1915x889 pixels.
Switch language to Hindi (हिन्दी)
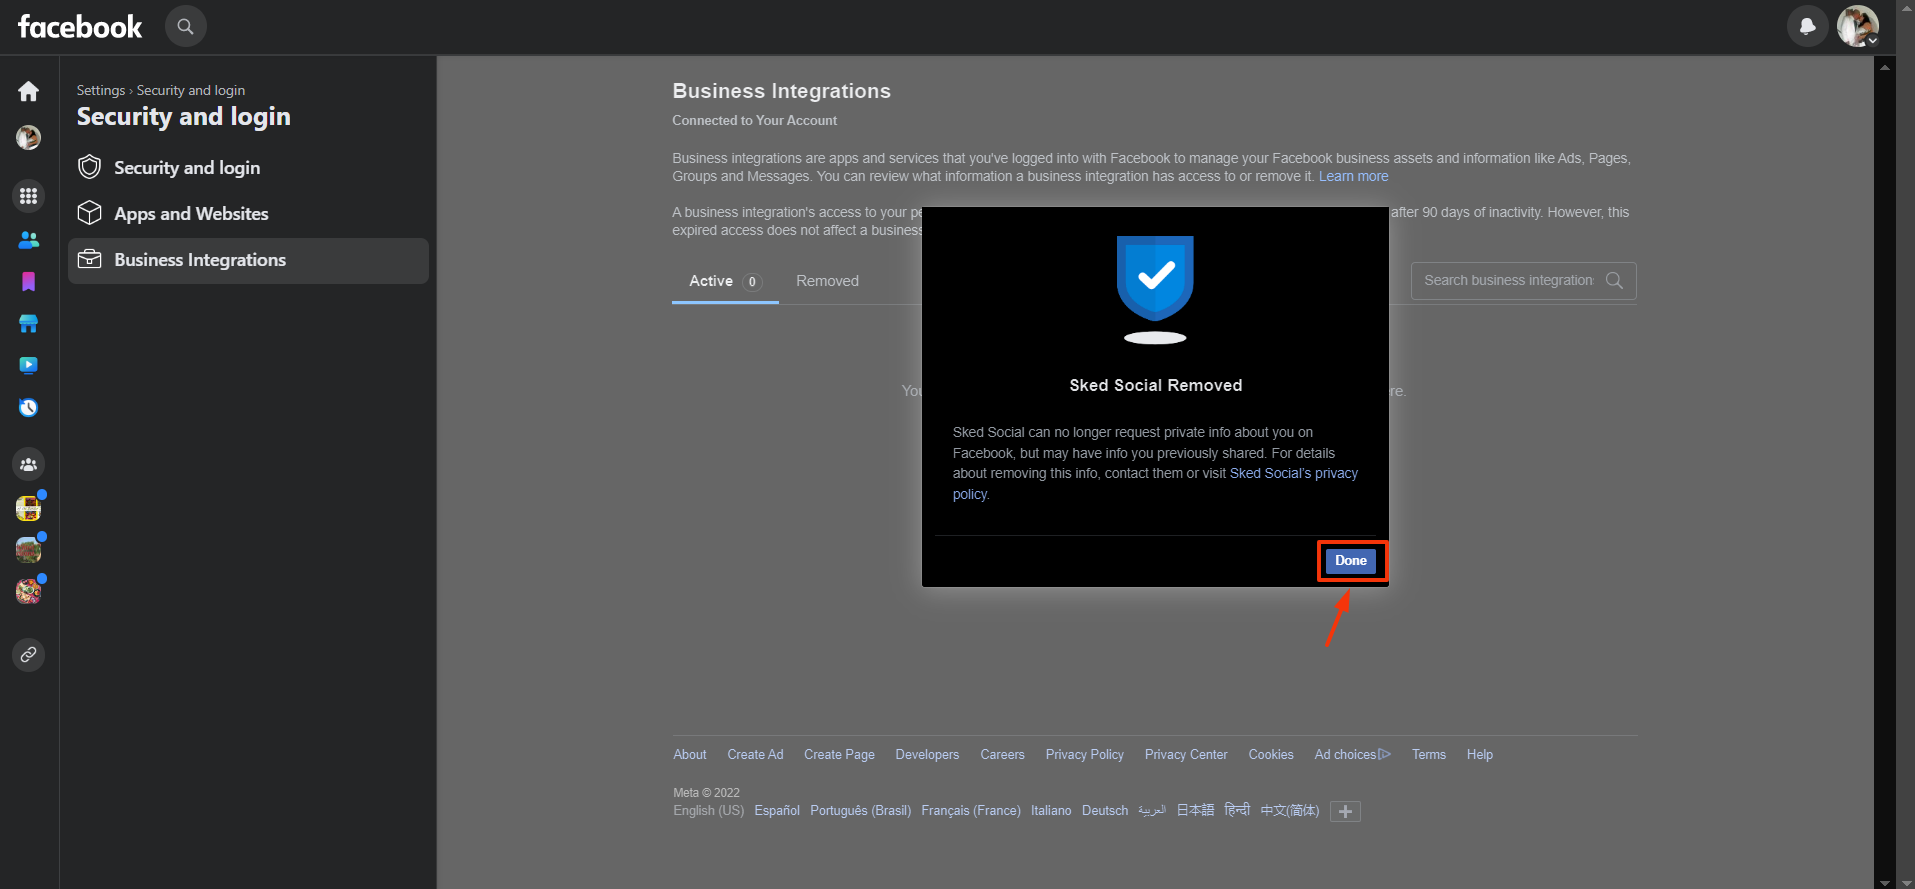click(x=1237, y=810)
